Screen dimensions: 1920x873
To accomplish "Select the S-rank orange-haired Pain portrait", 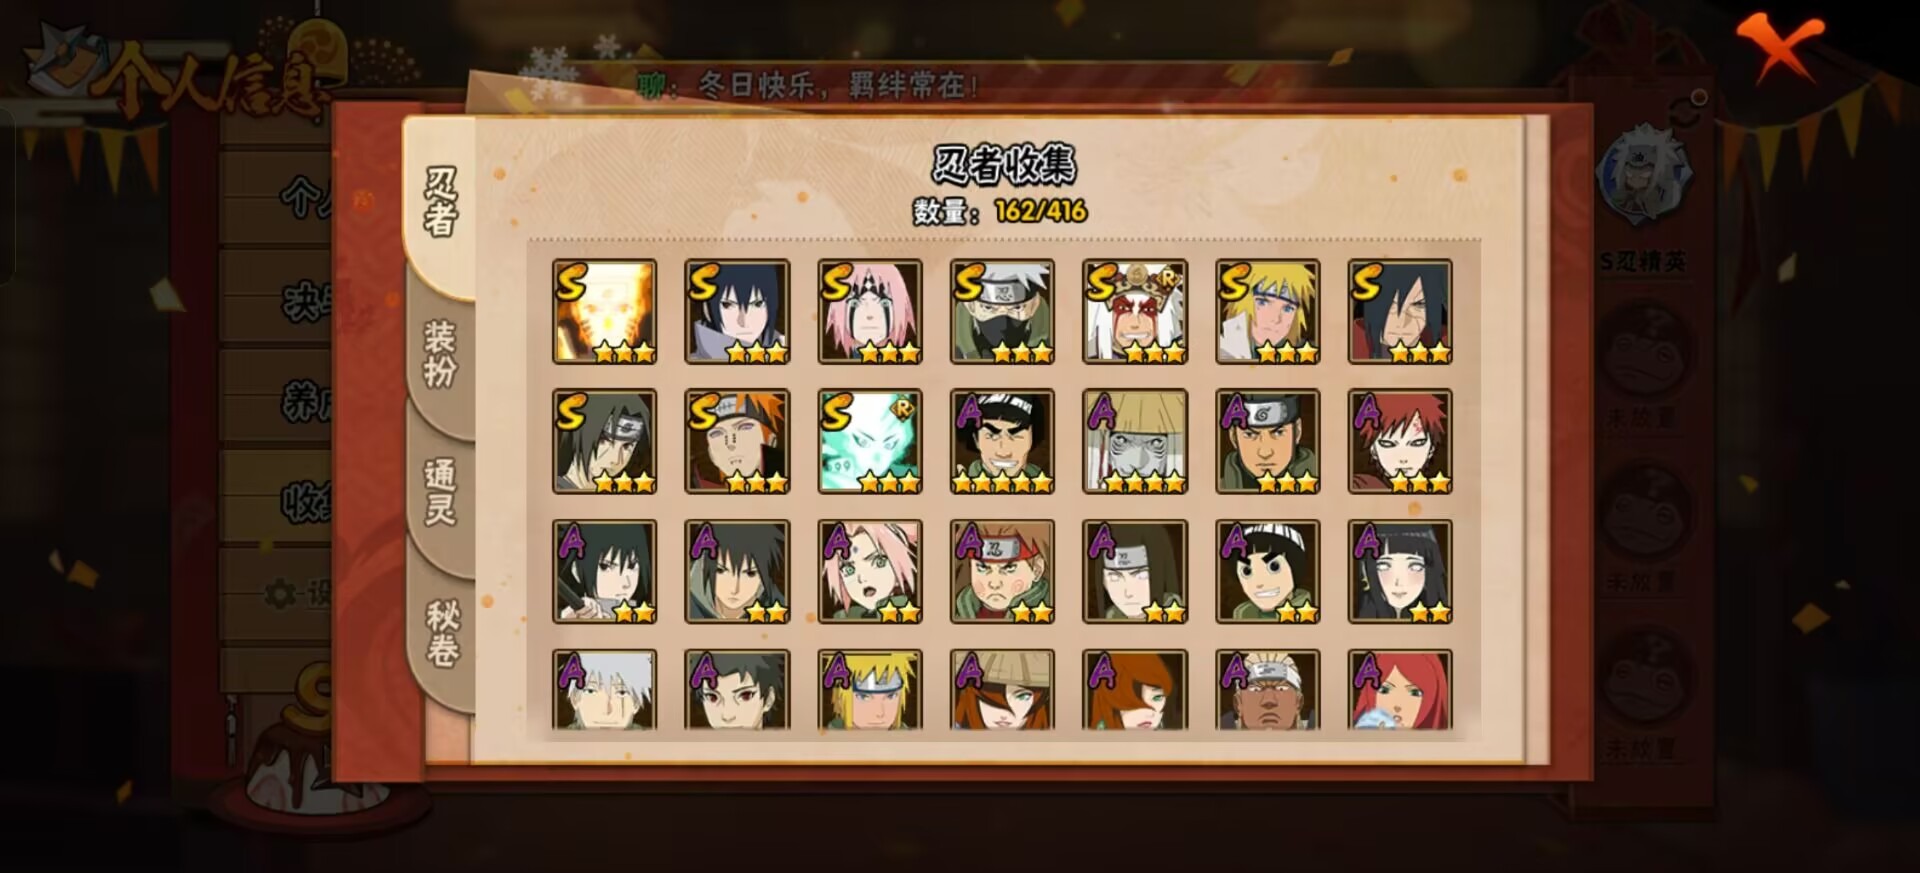I will (737, 441).
